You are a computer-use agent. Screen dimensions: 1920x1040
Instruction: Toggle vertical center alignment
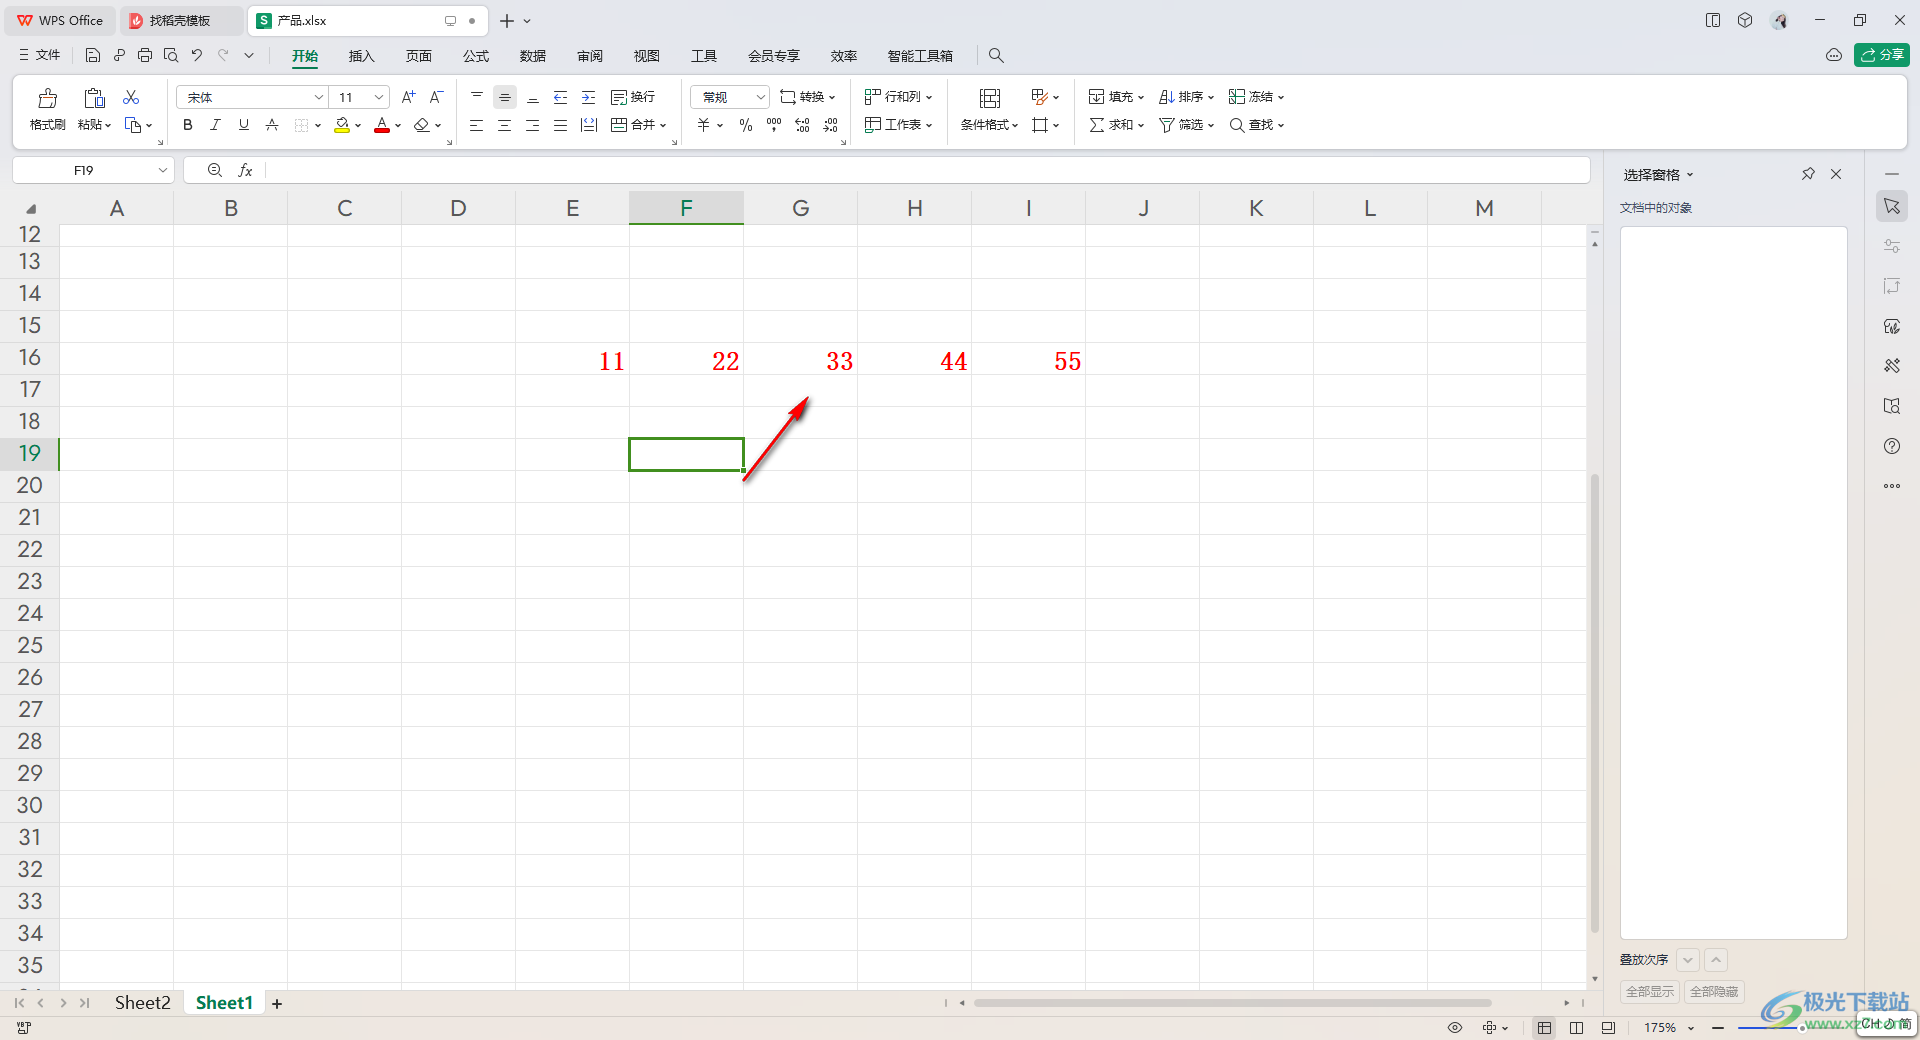click(505, 97)
